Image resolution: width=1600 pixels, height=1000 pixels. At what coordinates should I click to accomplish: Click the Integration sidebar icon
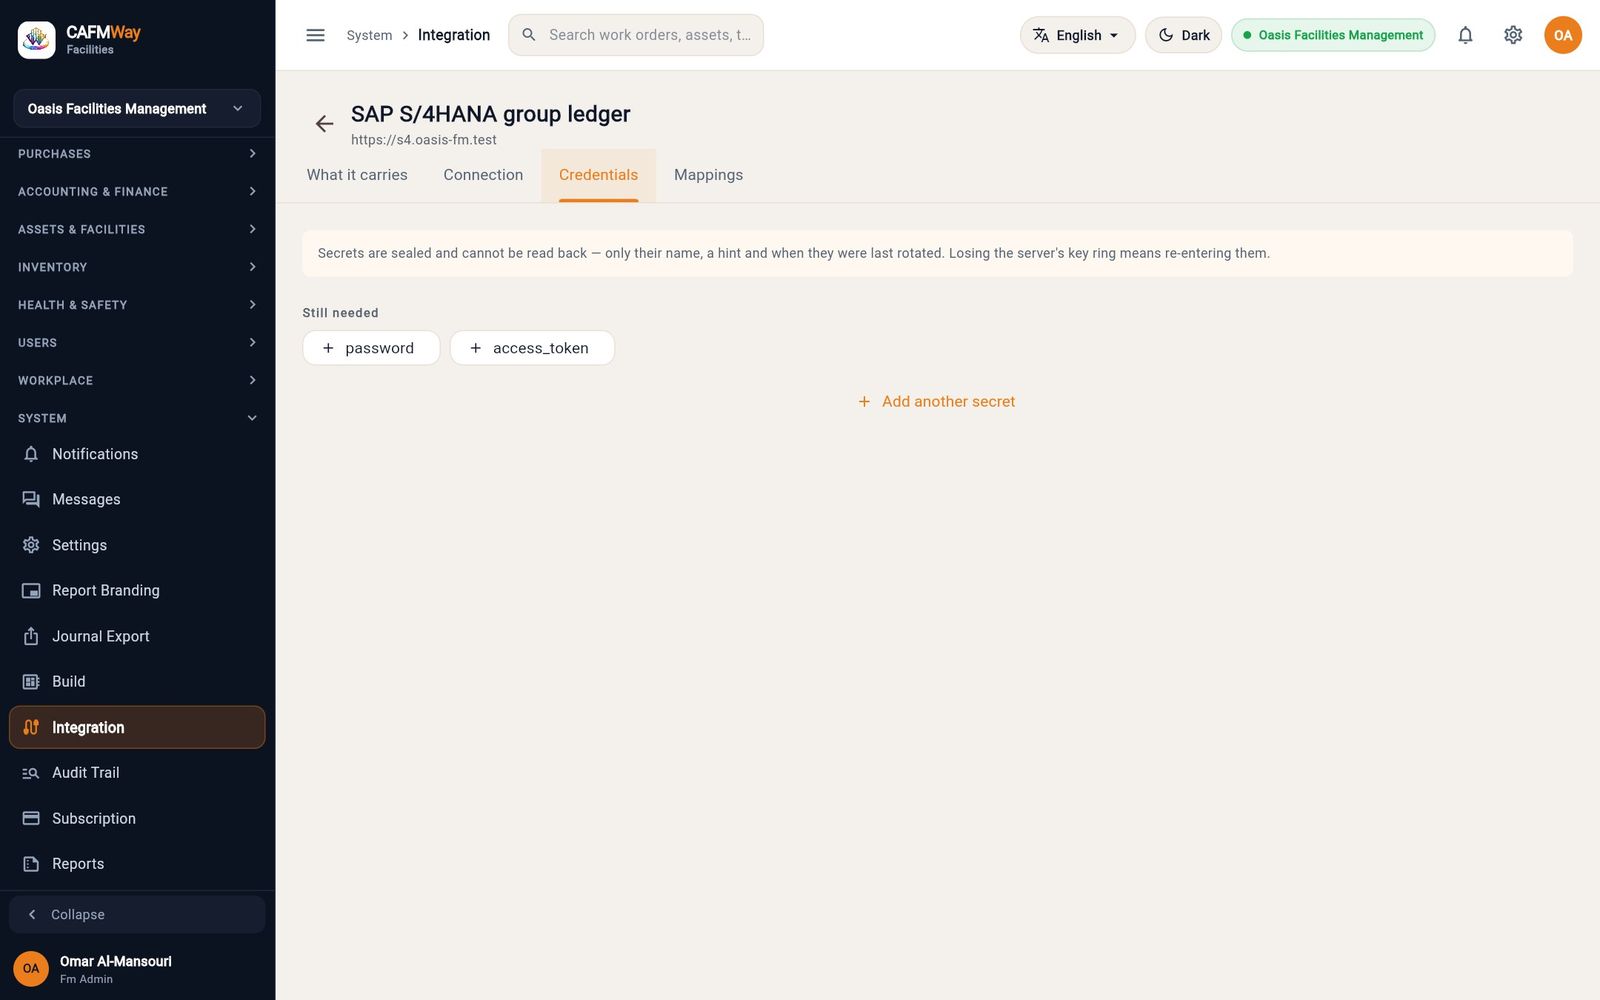pos(31,727)
